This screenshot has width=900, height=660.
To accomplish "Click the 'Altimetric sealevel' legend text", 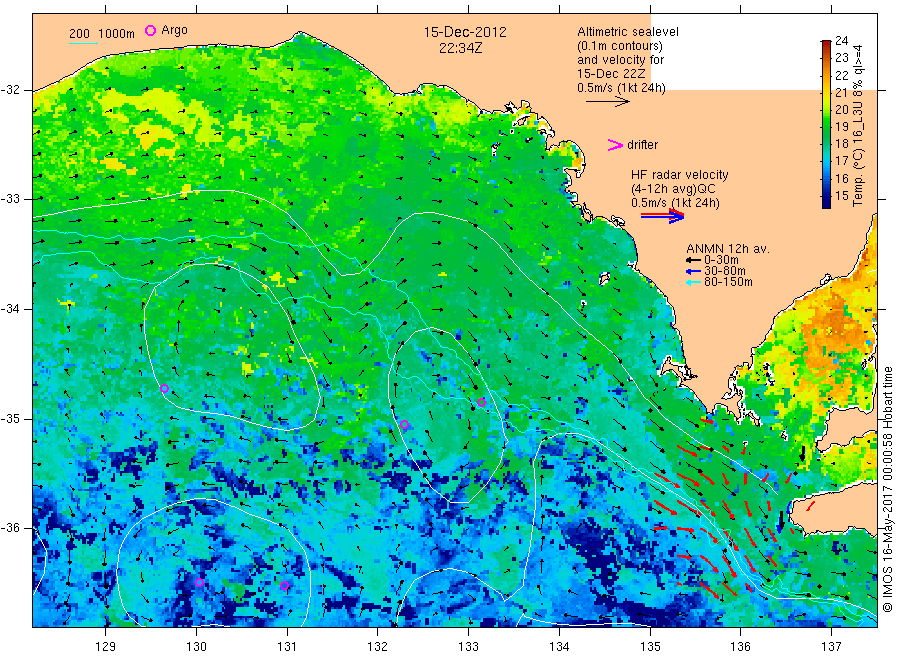I will pyautogui.click(x=628, y=32).
